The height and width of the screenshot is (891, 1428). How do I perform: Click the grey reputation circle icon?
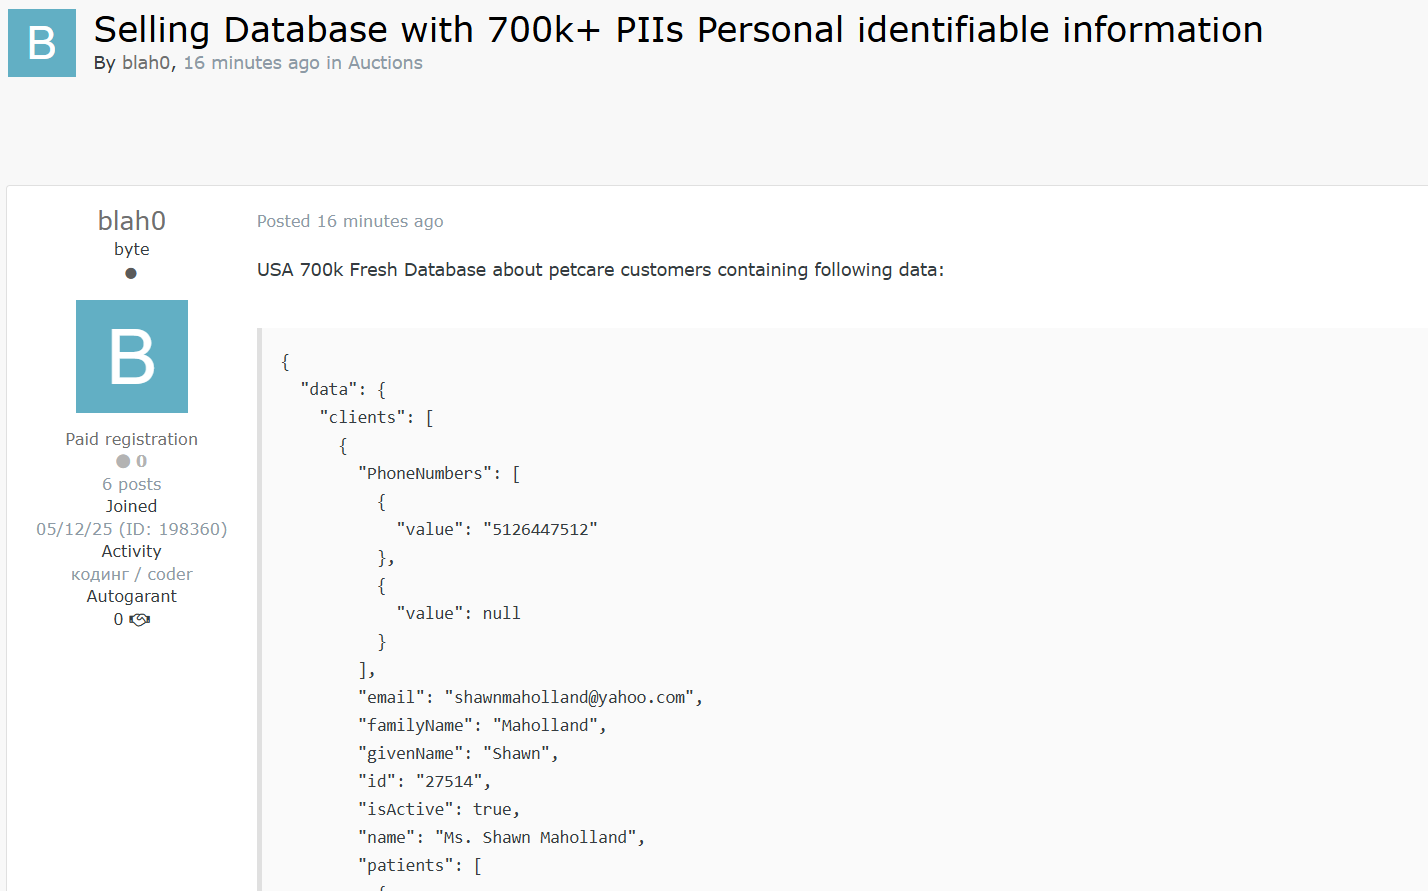[x=123, y=461]
